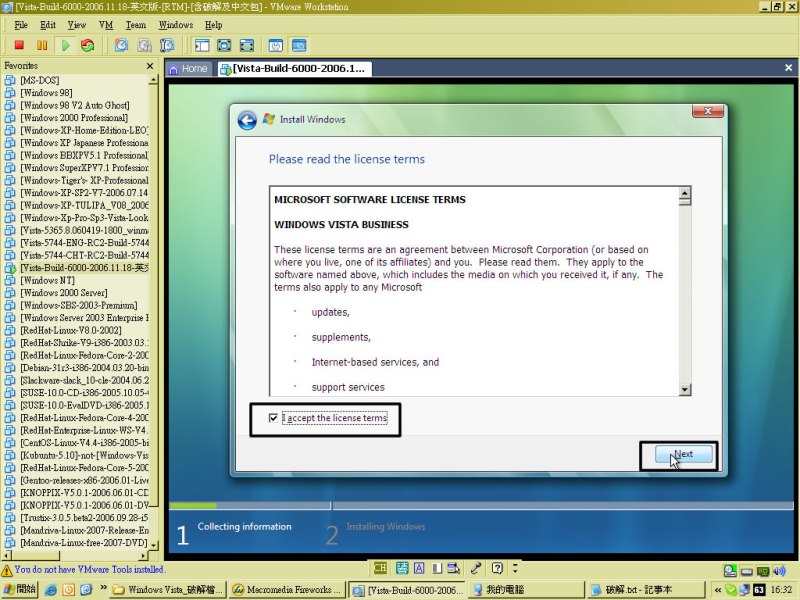800x600 pixels.
Task: Select the [Debian-31r3-i386 favorite
Action: (x=84, y=368)
